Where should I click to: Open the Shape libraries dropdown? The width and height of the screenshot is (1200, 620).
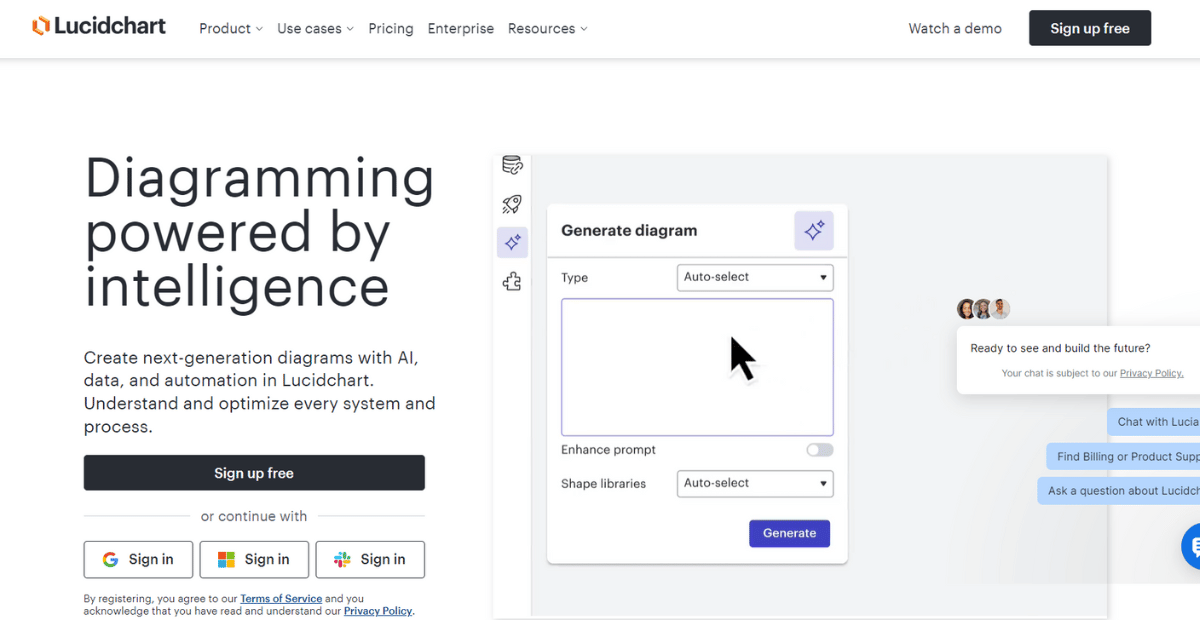(x=754, y=483)
